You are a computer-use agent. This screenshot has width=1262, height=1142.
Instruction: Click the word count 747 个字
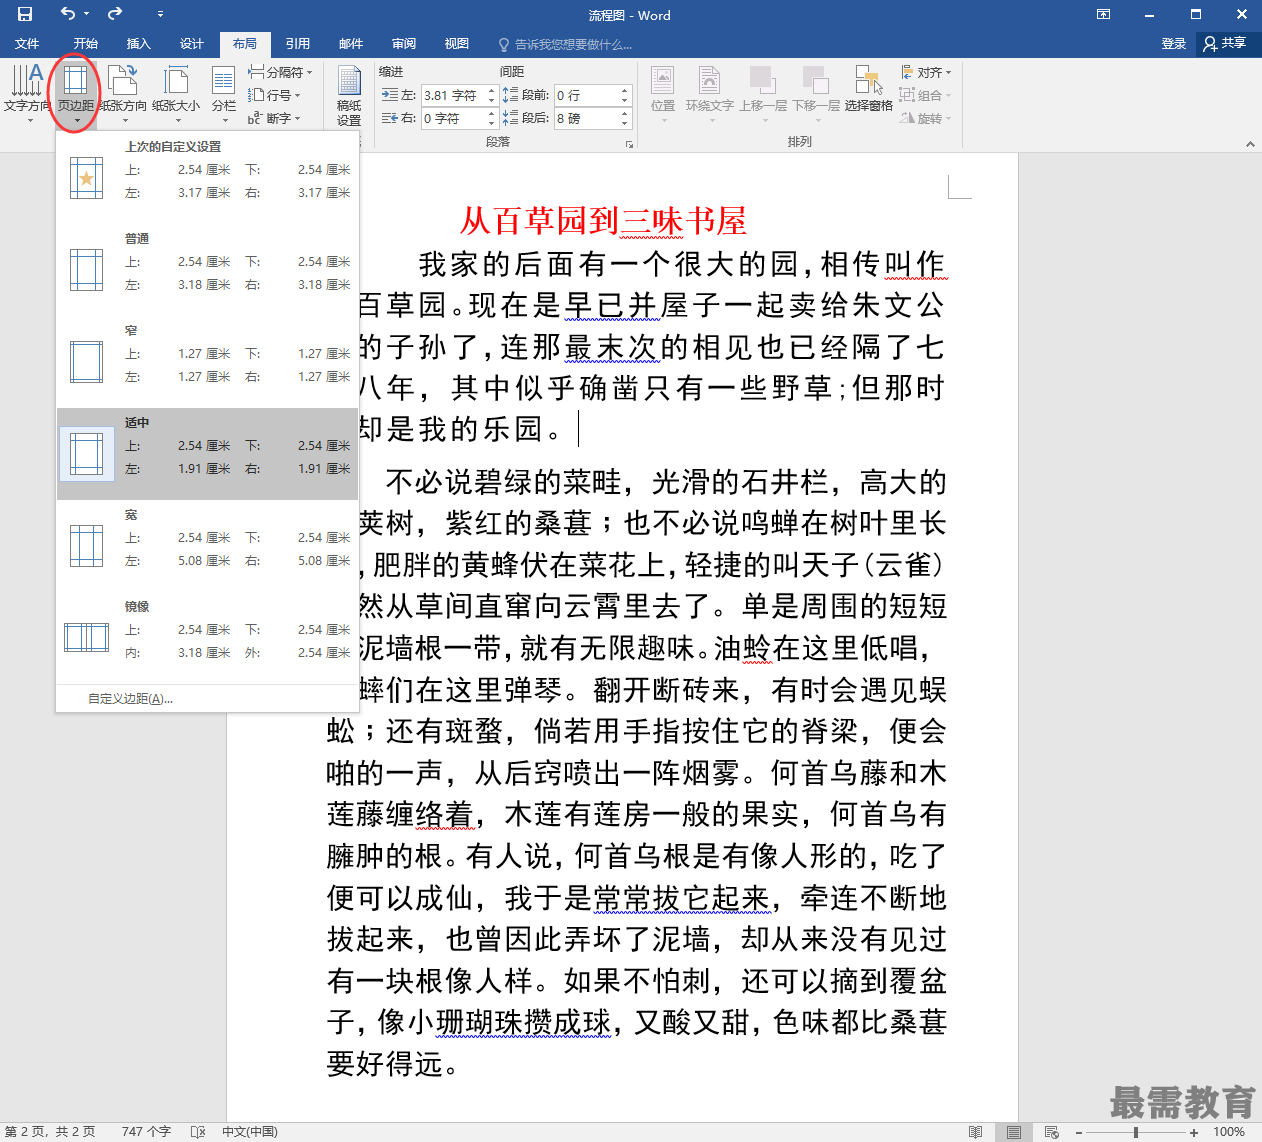[146, 1132]
